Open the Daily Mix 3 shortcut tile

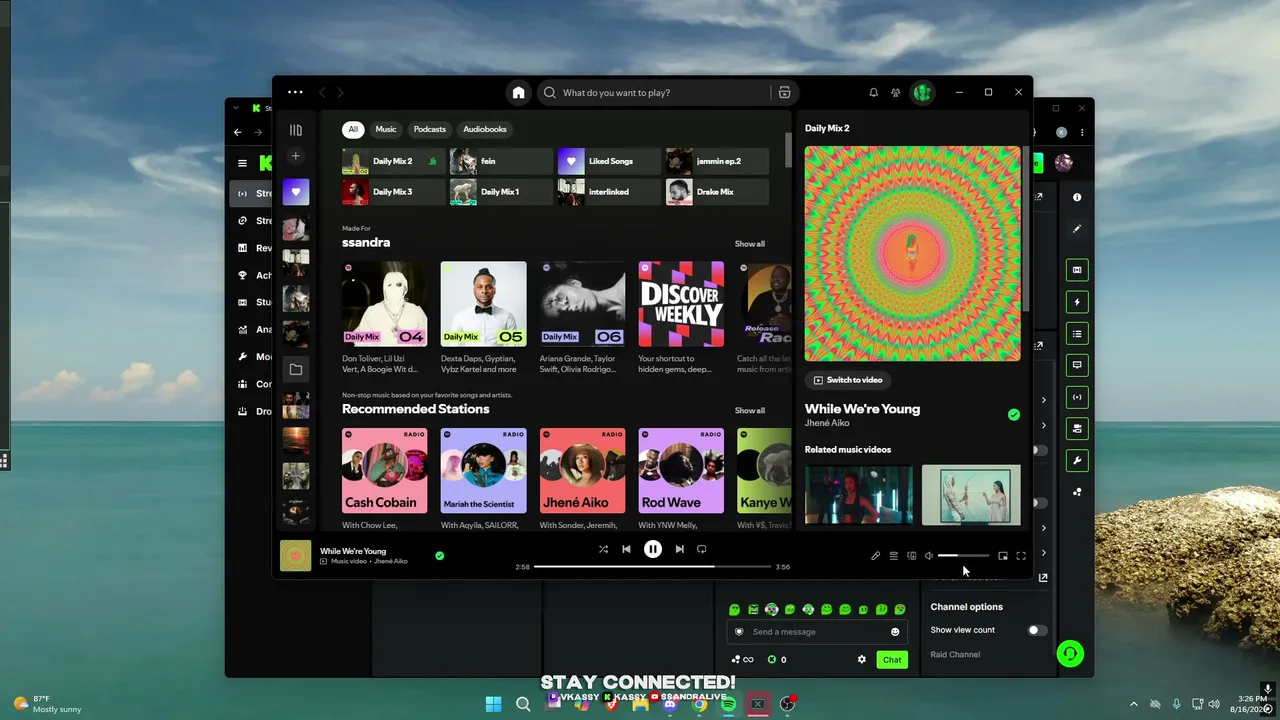pyautogui.click(x=394, y=192)
